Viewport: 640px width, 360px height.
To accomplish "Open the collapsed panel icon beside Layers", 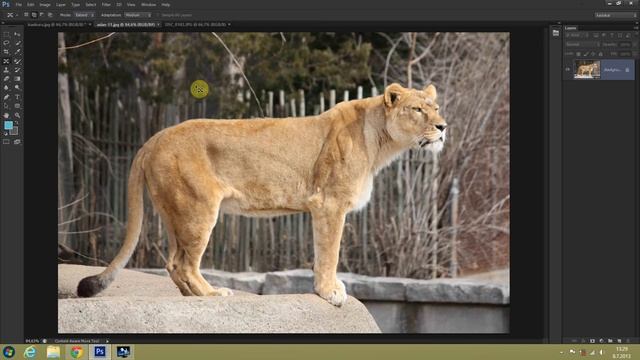I will click(x=556, y=33).
